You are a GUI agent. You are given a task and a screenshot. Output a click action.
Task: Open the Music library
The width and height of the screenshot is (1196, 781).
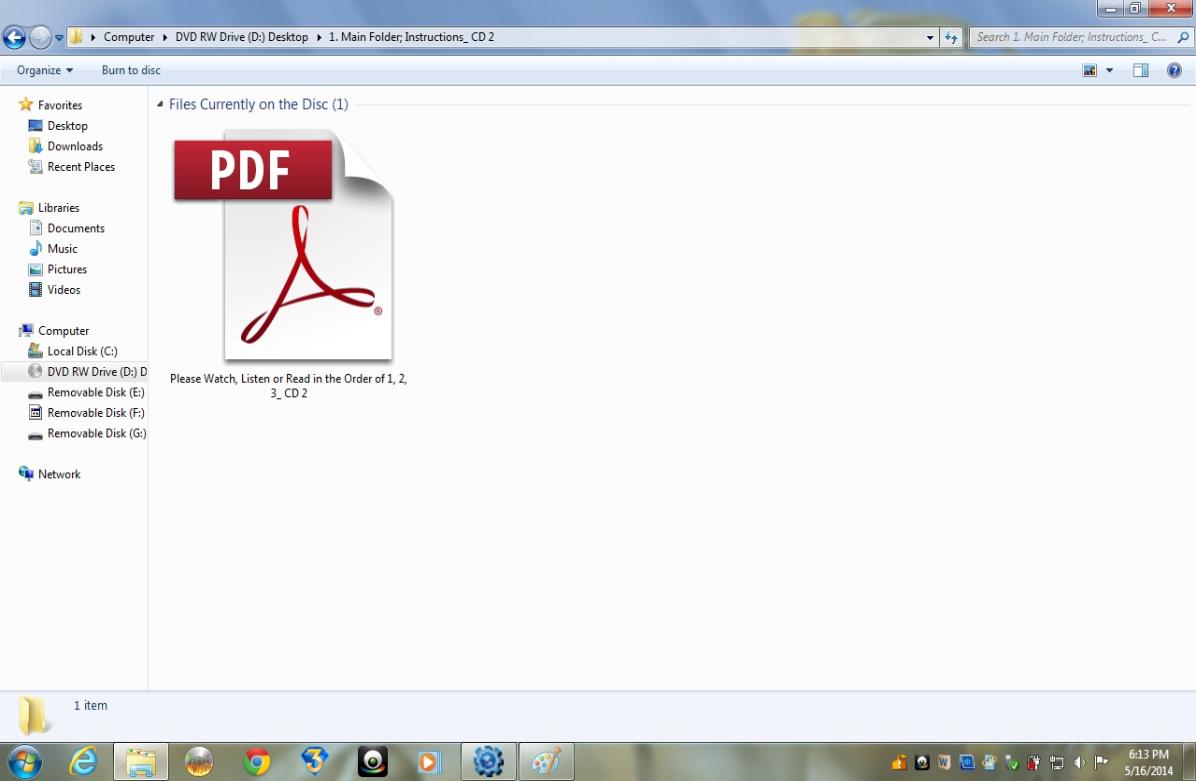(62, 249)
